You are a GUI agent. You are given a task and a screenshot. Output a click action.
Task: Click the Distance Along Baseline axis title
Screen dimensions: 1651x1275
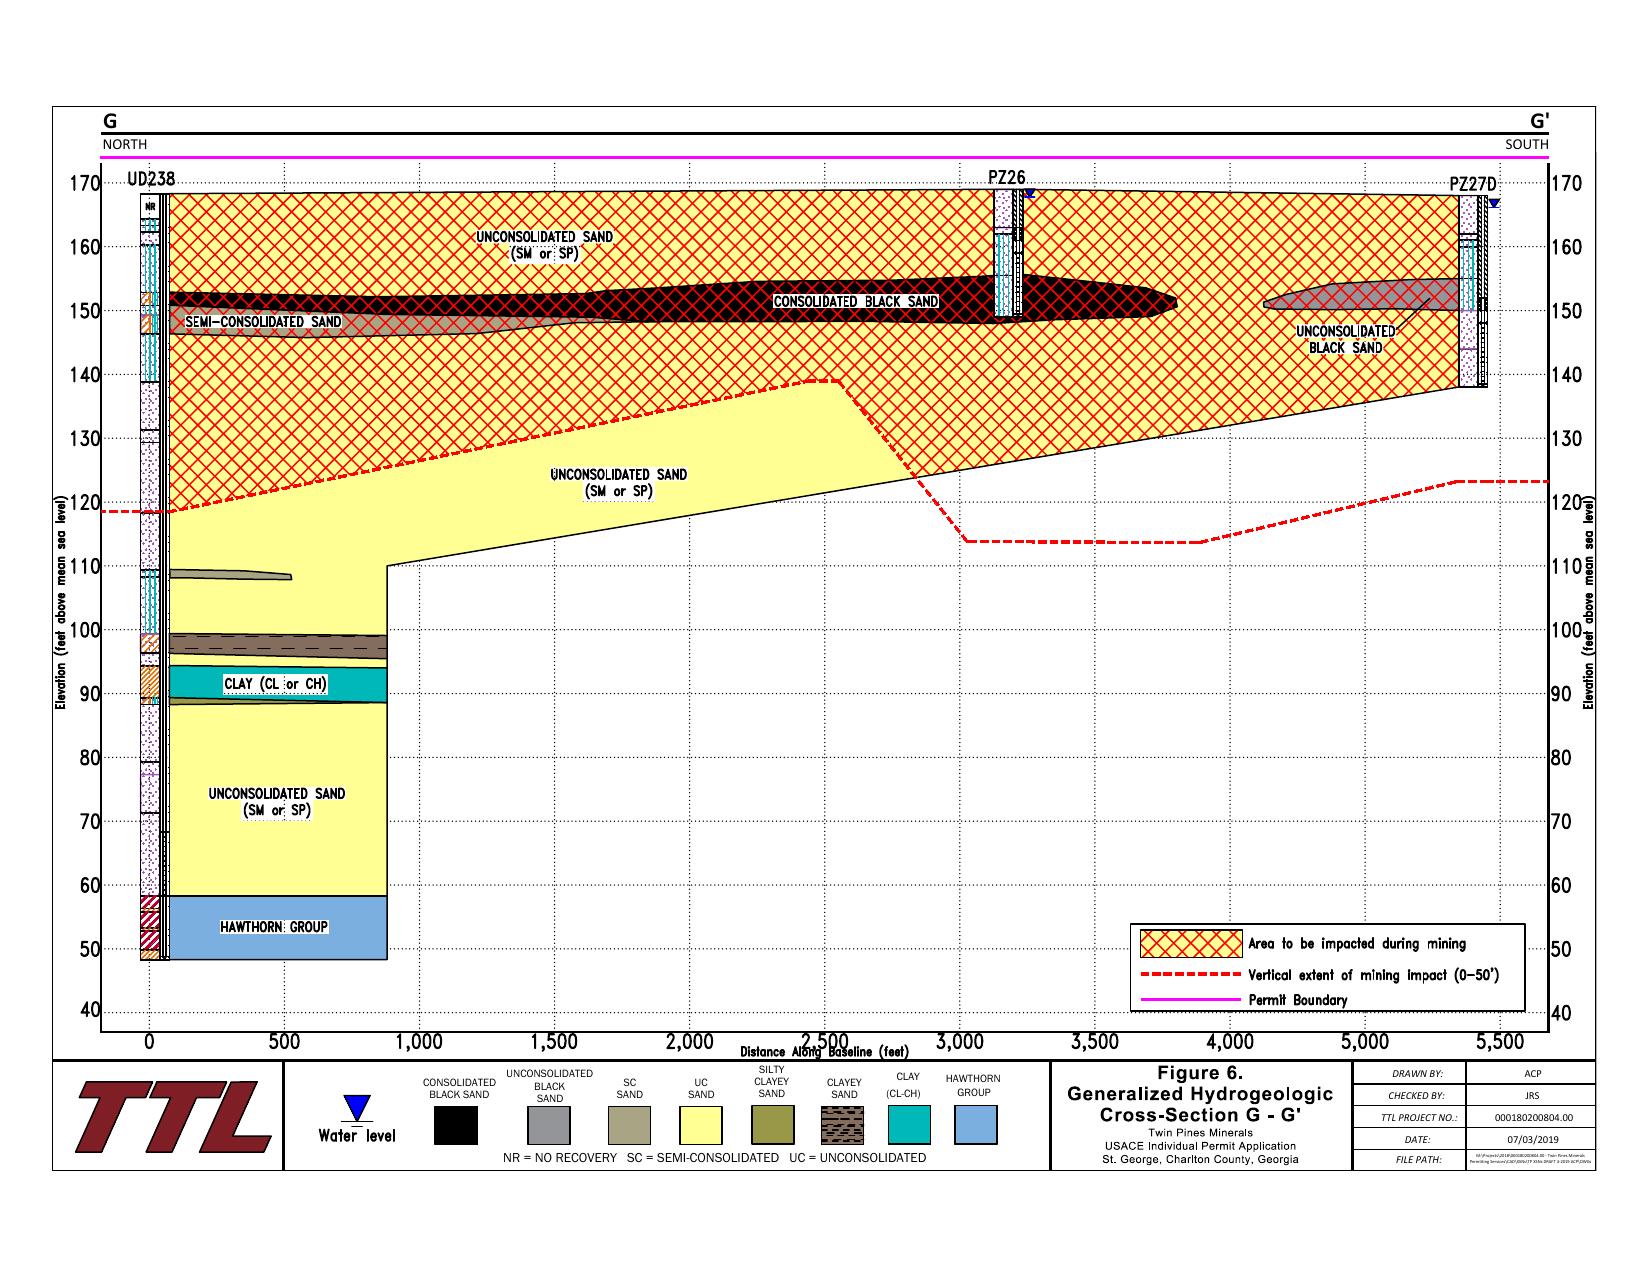(824, 1052)
